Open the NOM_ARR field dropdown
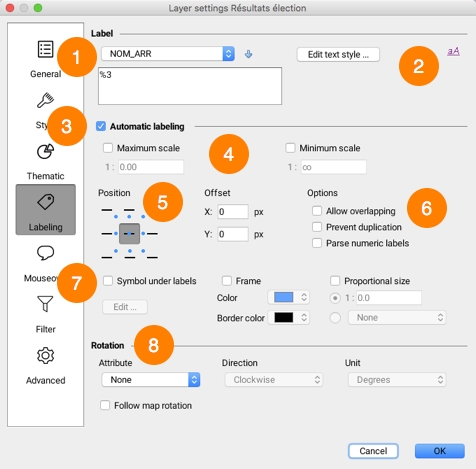The width and height of the screenshot is (476, 469). 168,54
